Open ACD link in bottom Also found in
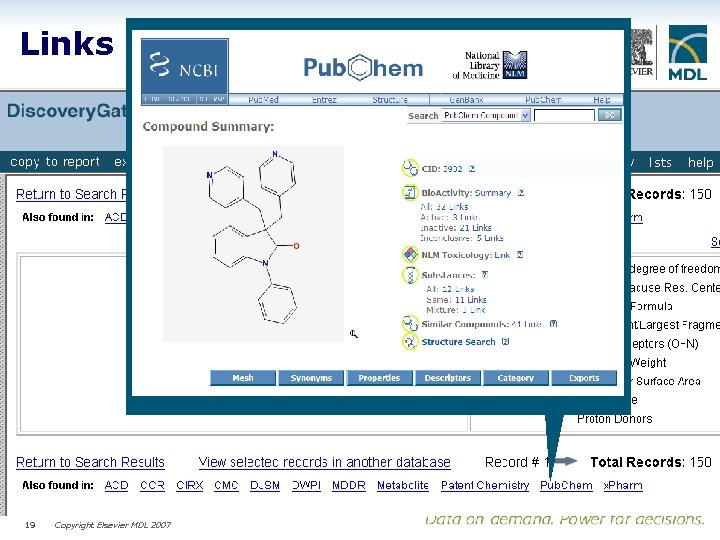 116,485
